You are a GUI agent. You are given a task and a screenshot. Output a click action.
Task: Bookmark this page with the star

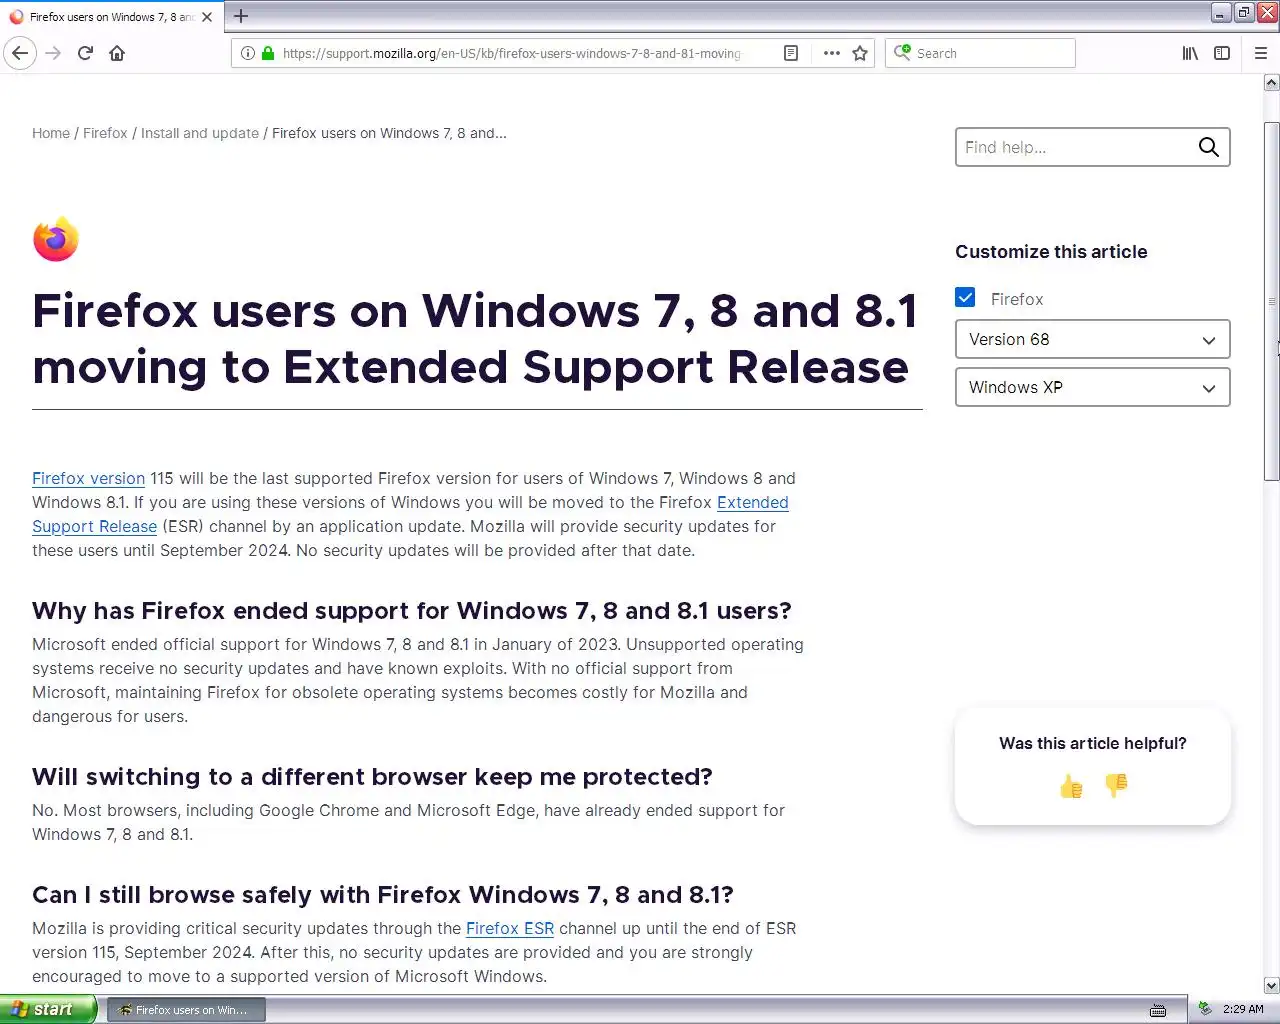(x=860, y=53)
